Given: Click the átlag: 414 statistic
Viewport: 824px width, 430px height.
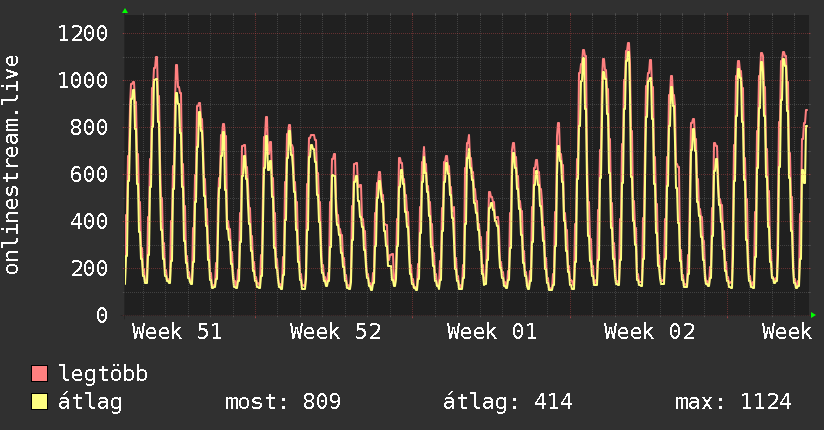Looking at the screenshot, I should click(x=507, y=402).
